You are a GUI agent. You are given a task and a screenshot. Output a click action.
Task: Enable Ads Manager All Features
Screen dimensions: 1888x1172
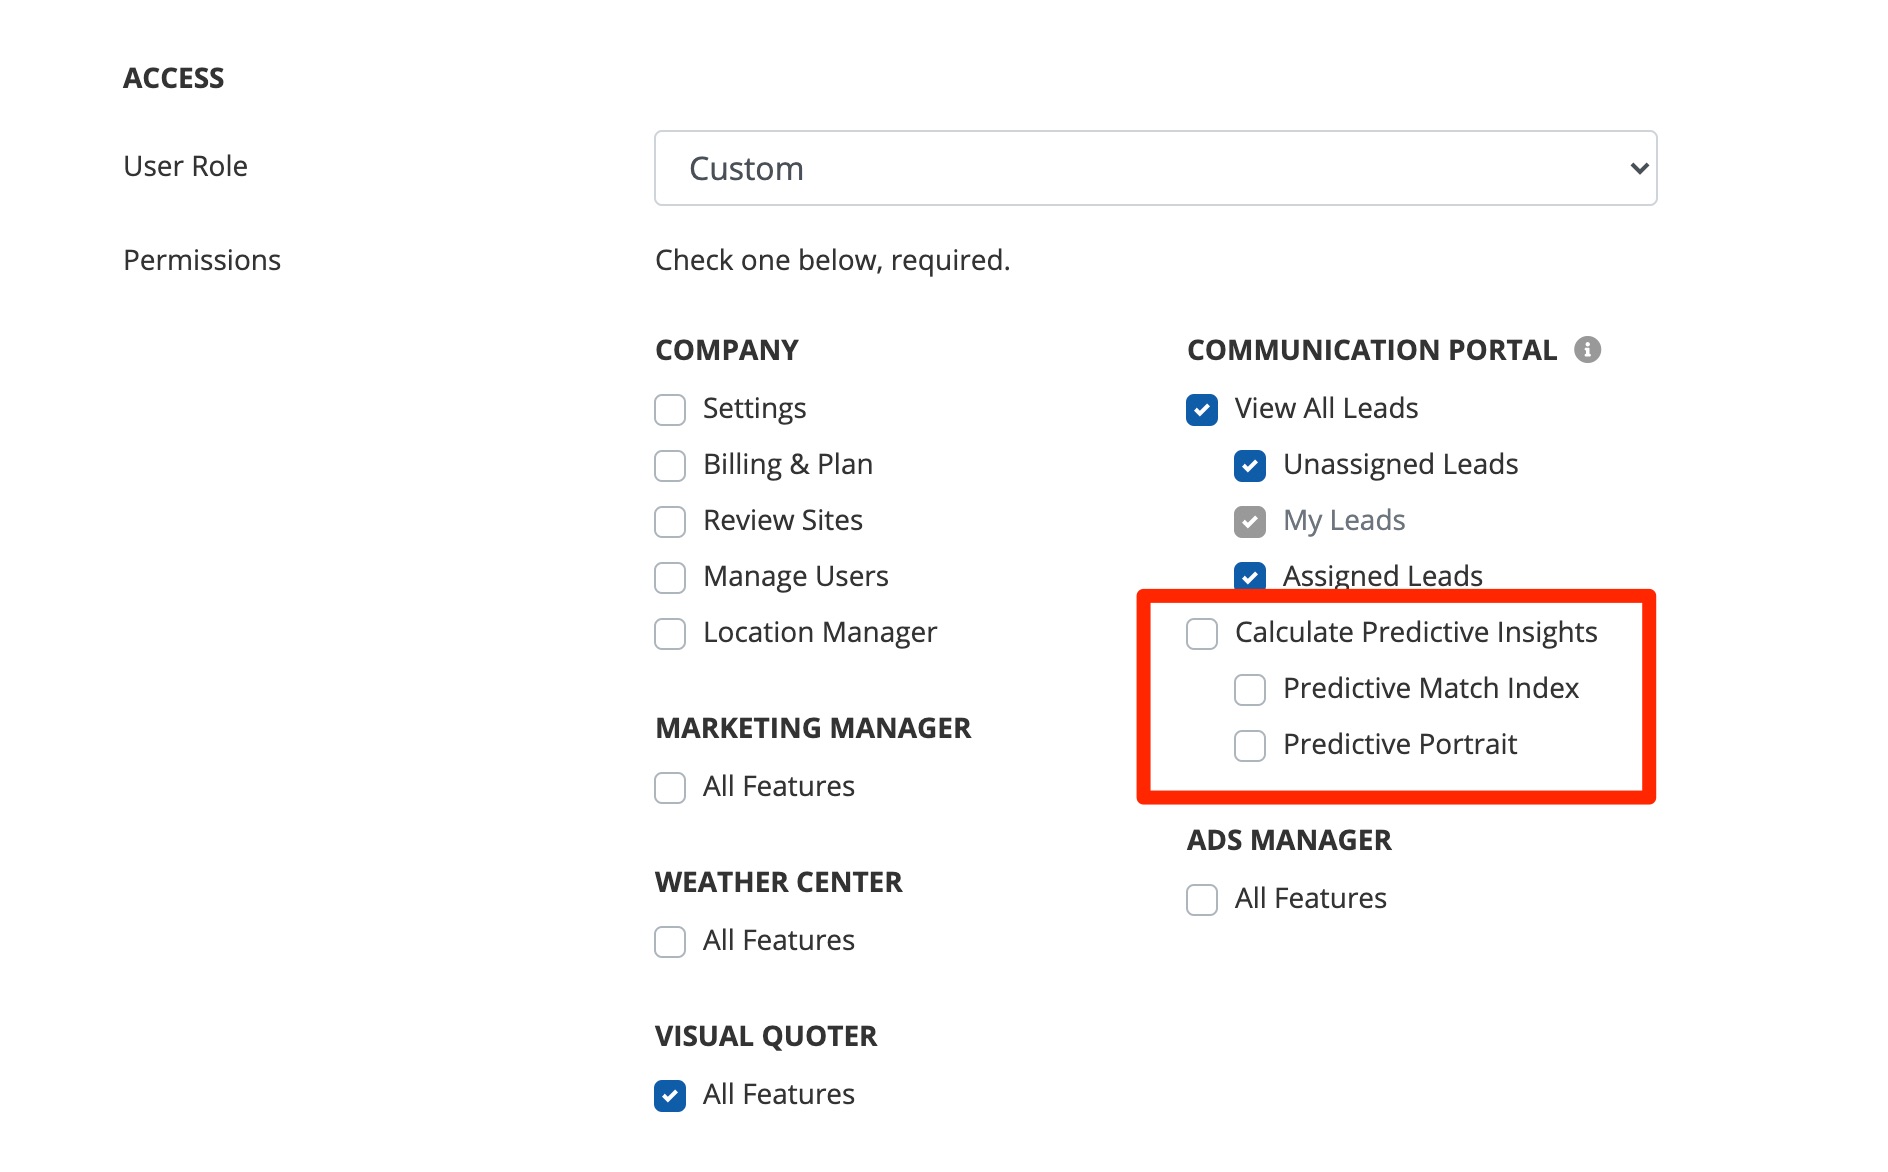(x=1202, y=900)
